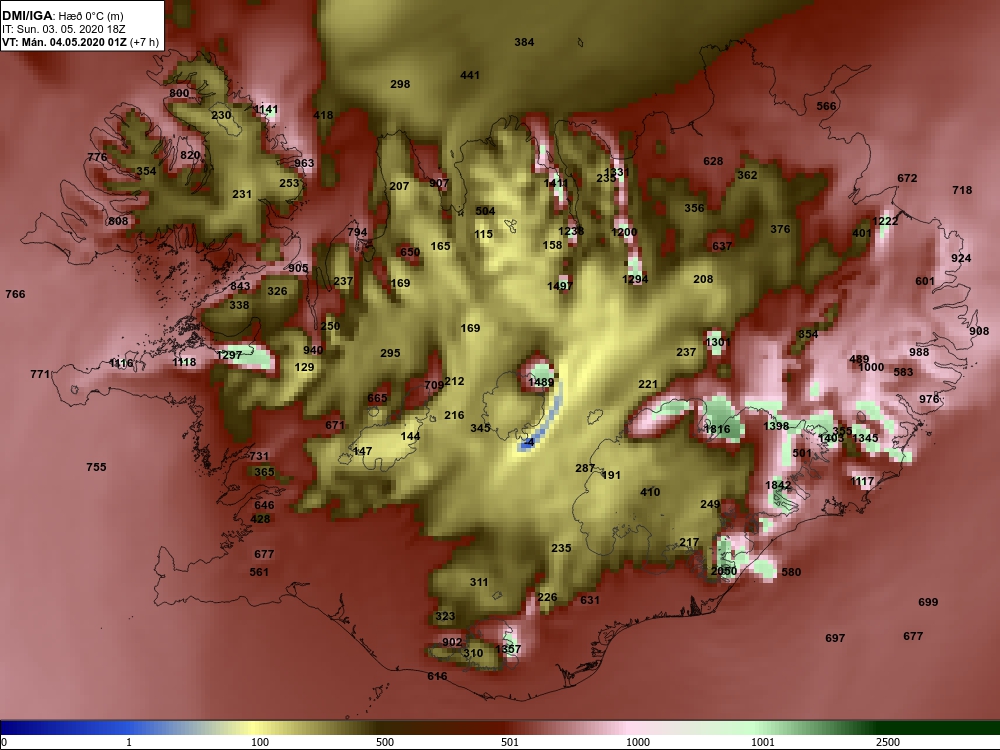This screenshot has width=1000, height=750.
Task: Click the map value '147'
Action: point(362,452)
